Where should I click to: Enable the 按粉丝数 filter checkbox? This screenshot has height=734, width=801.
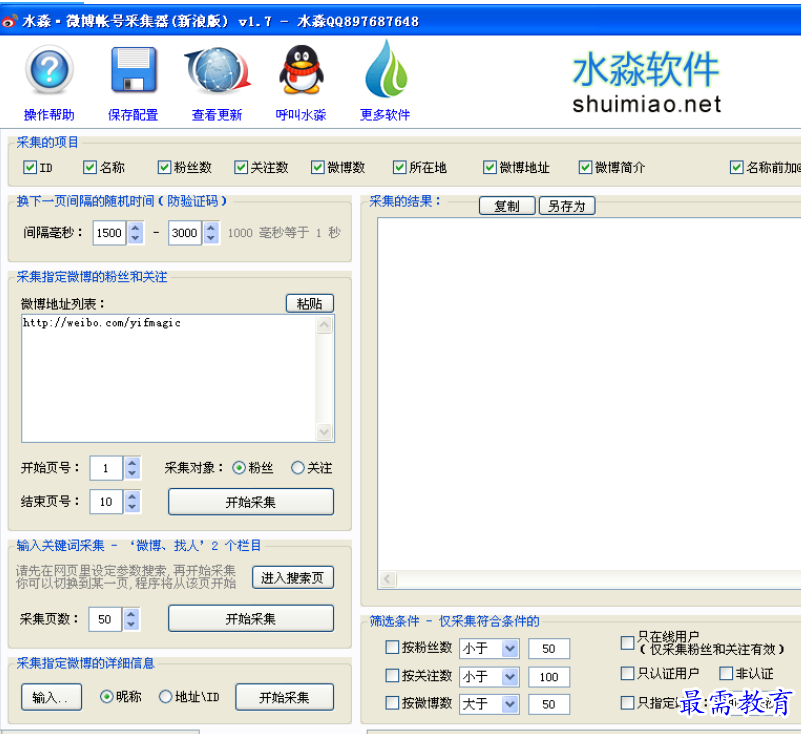point(392,647)
